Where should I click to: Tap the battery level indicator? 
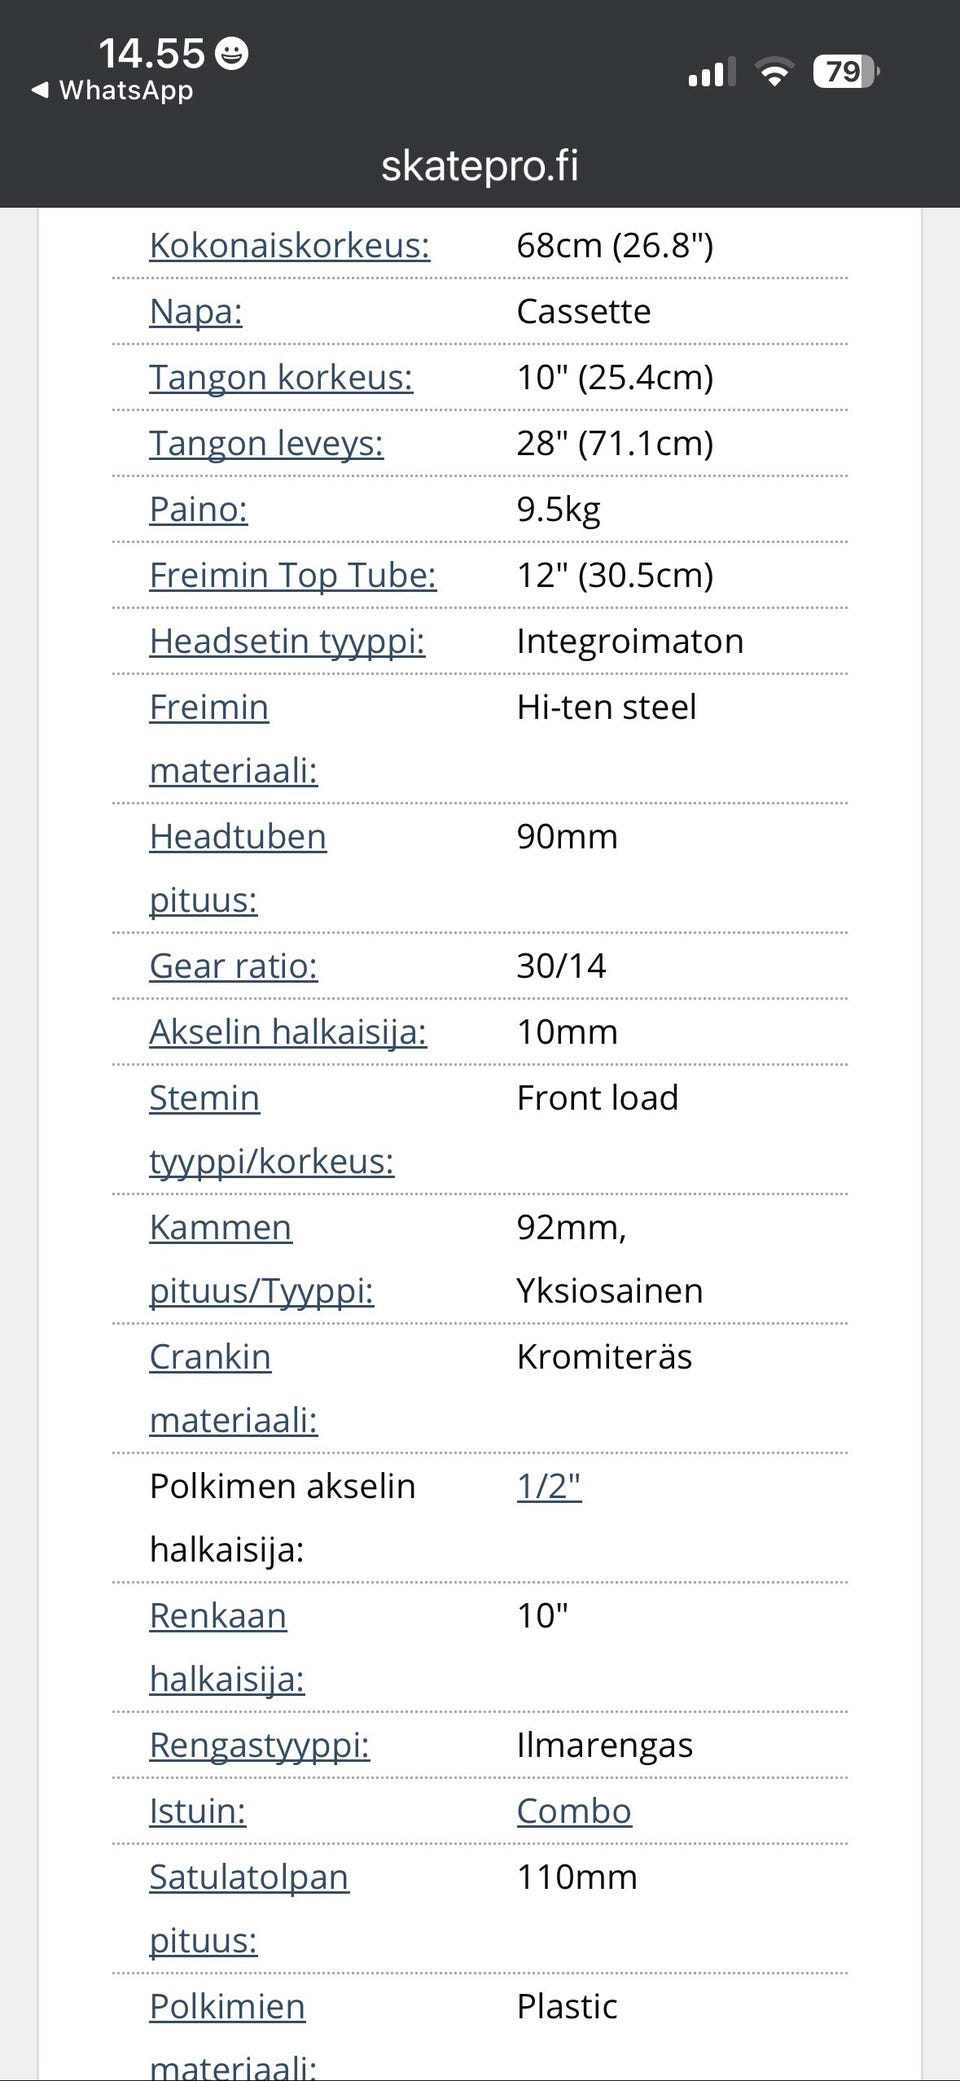[x=845, y=72]
